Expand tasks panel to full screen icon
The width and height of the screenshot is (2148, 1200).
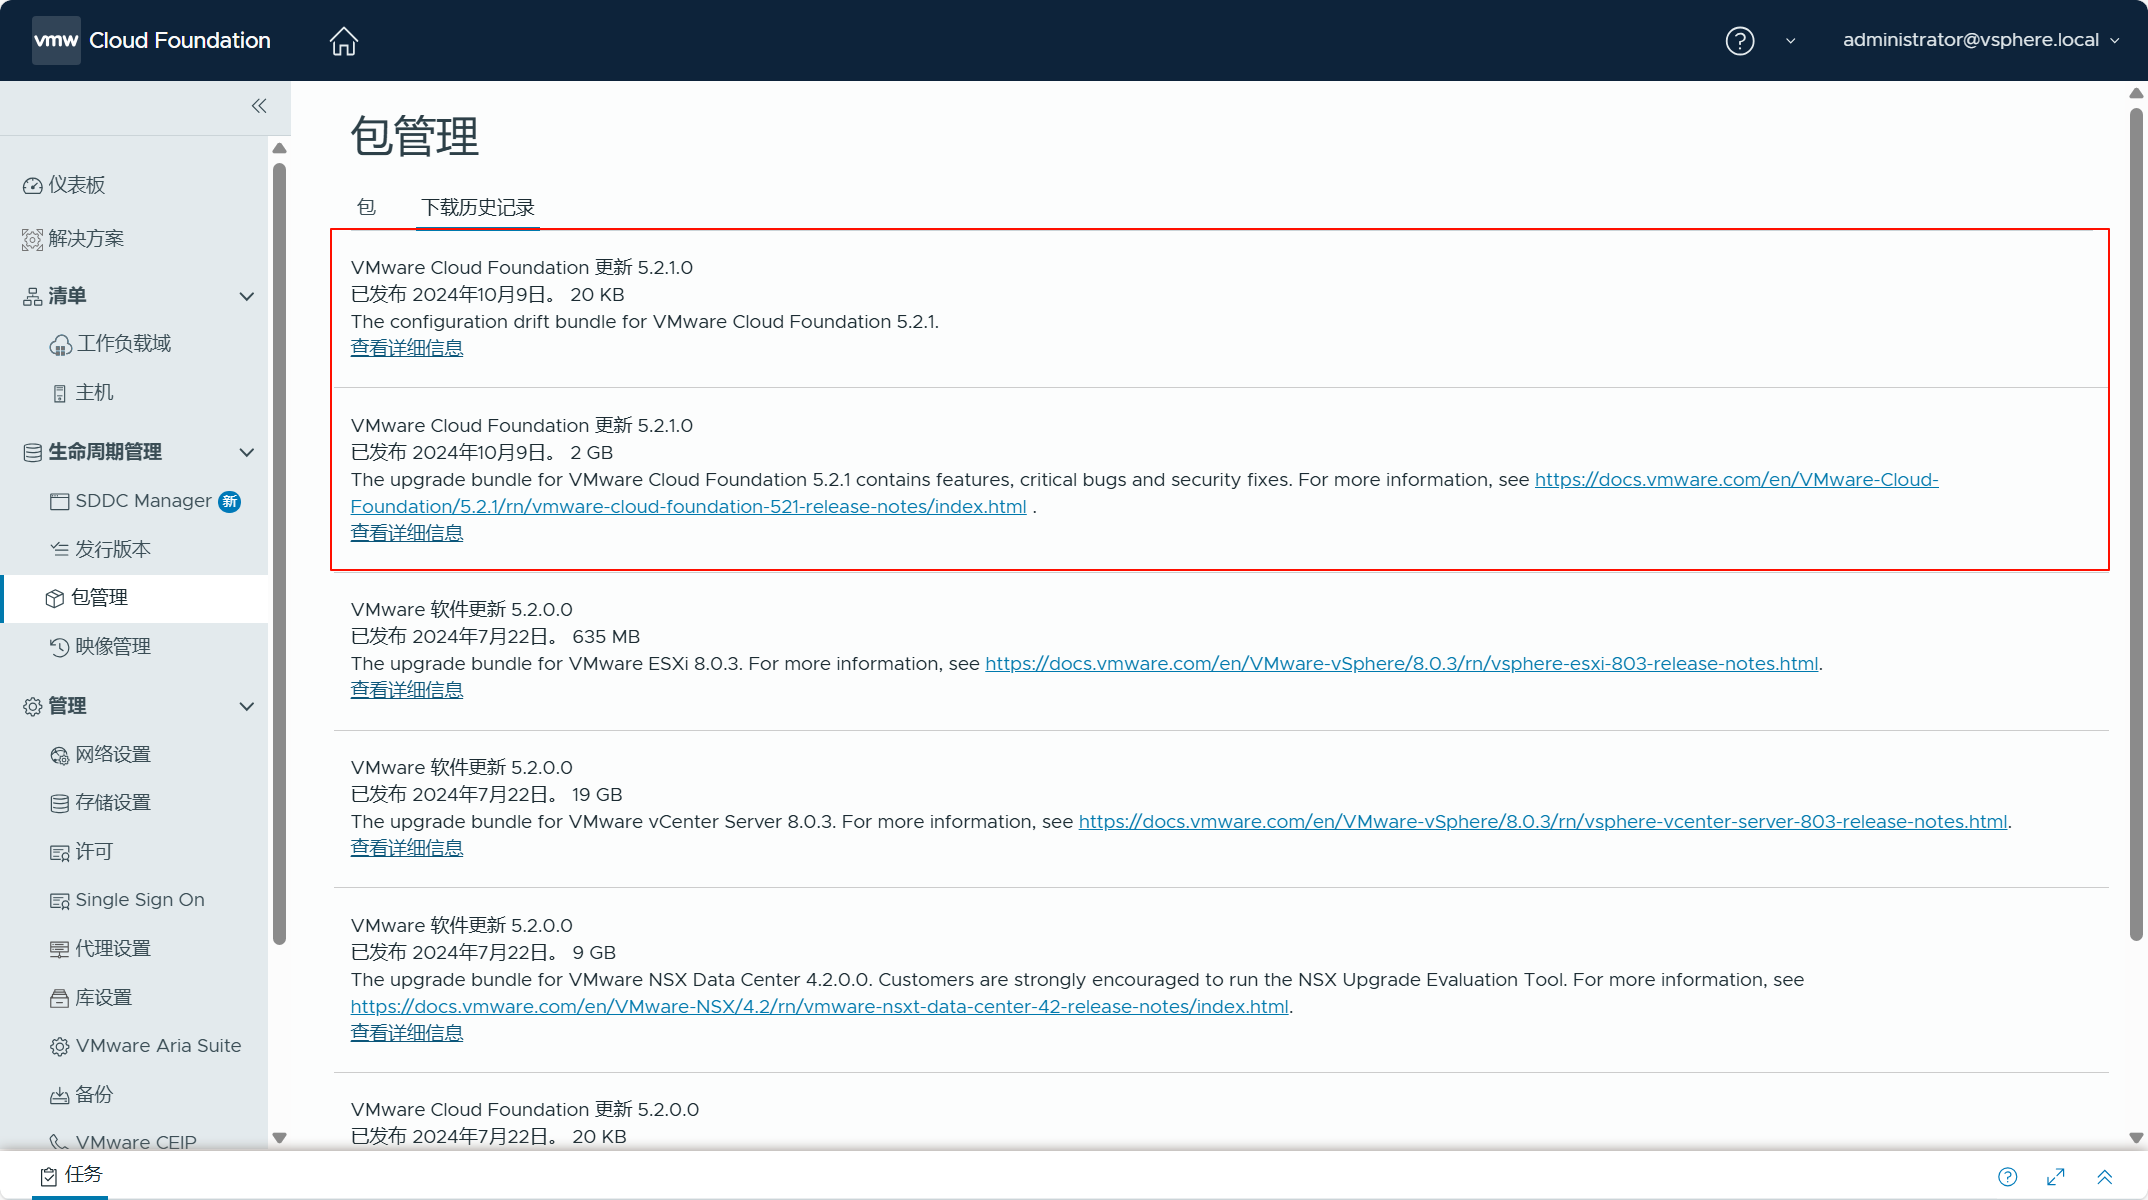(x=2056, y=1177)
